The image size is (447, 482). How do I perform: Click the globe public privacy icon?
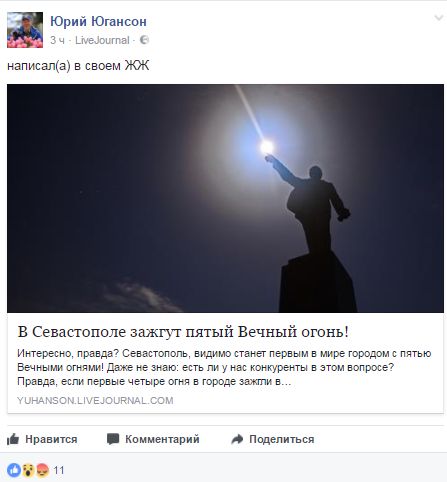coord(144,40)
